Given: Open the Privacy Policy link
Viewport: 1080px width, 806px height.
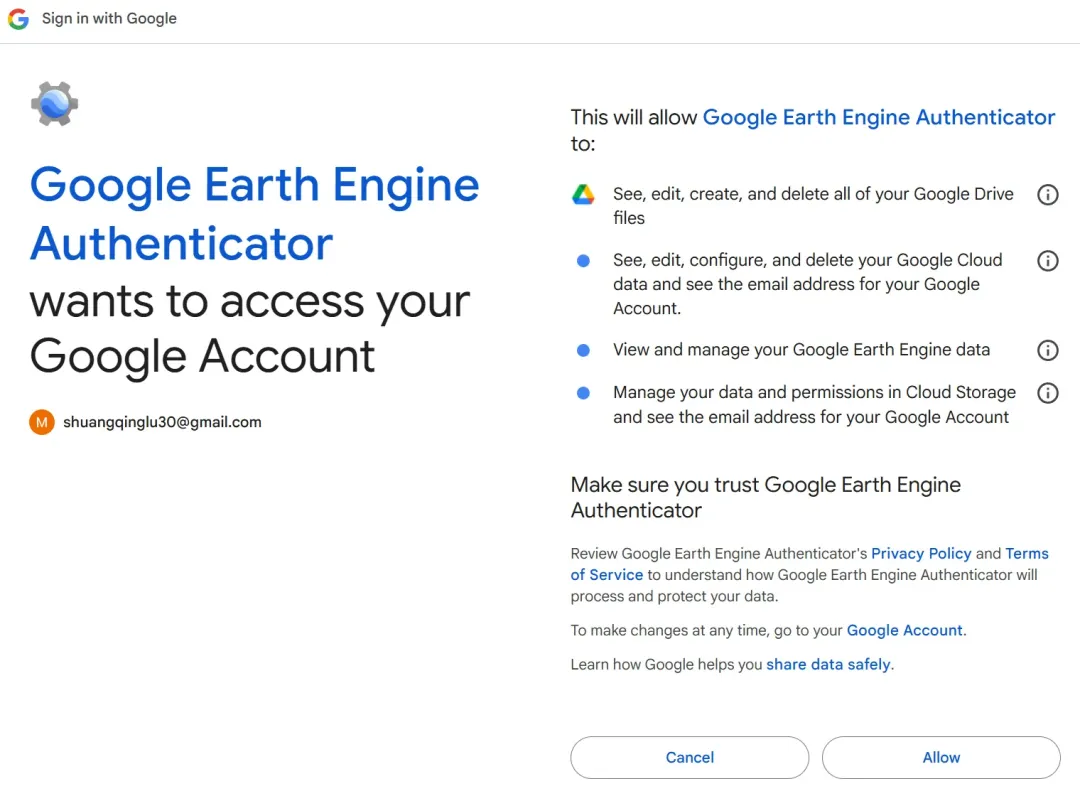Looking at the screenshot, I should (921, 553).
